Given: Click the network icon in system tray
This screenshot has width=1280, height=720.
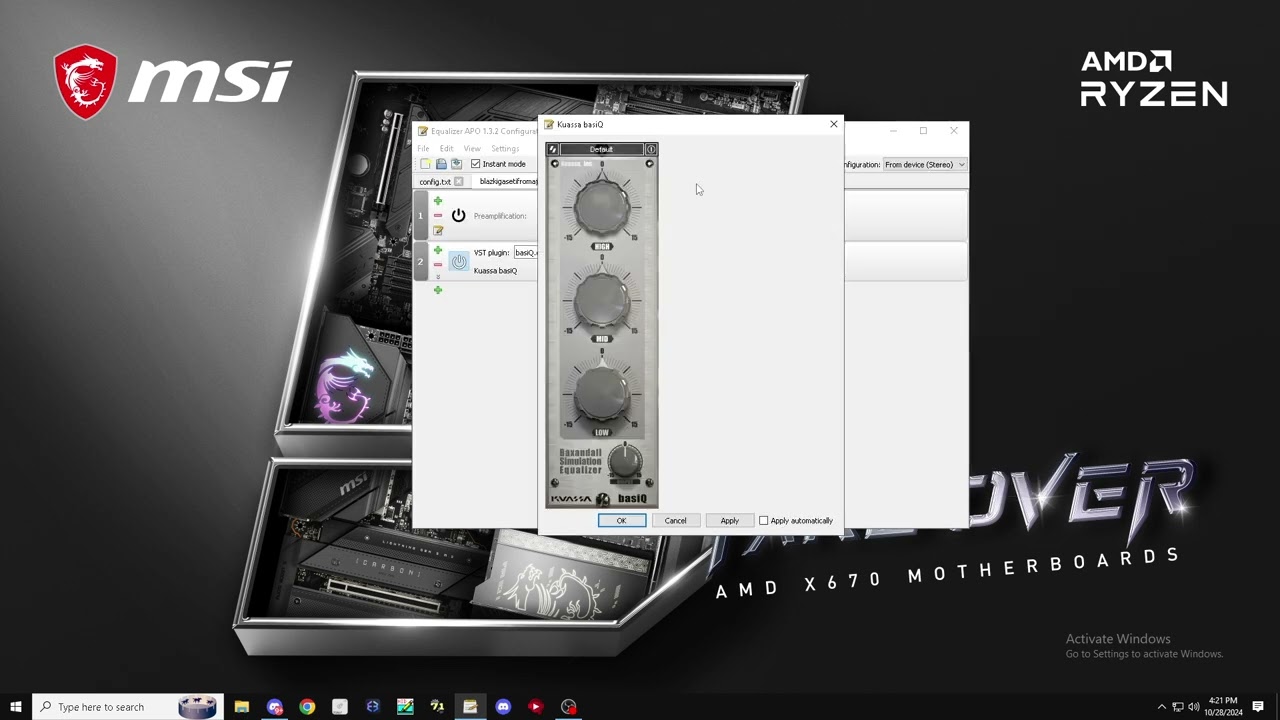Looking at the screenshot, I should [x=1177, y=707].
